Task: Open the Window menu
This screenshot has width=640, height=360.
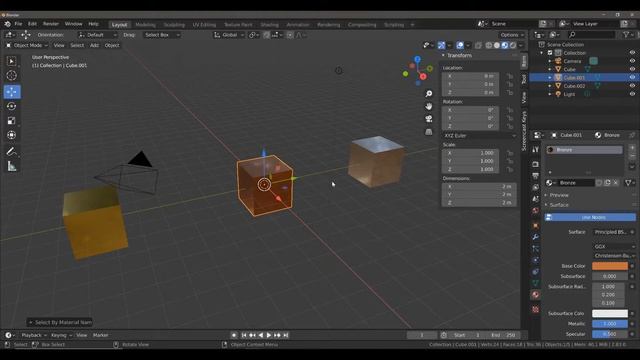Action: pyautogui.click(x=73, y=24)
